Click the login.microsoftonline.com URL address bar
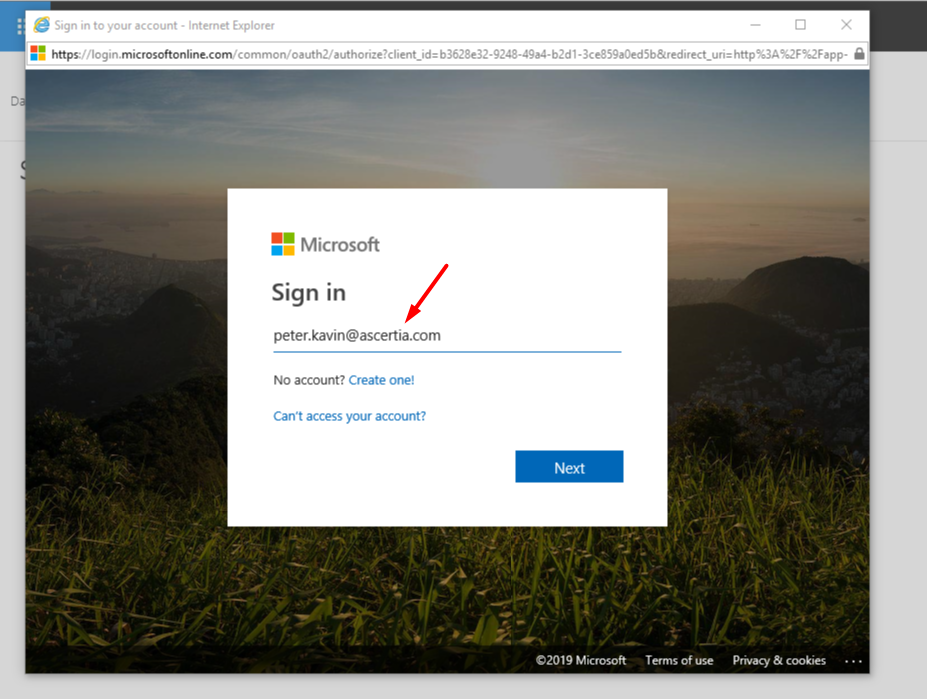The height and width of the screenshot is (699, 927). [x=450, y=54]
